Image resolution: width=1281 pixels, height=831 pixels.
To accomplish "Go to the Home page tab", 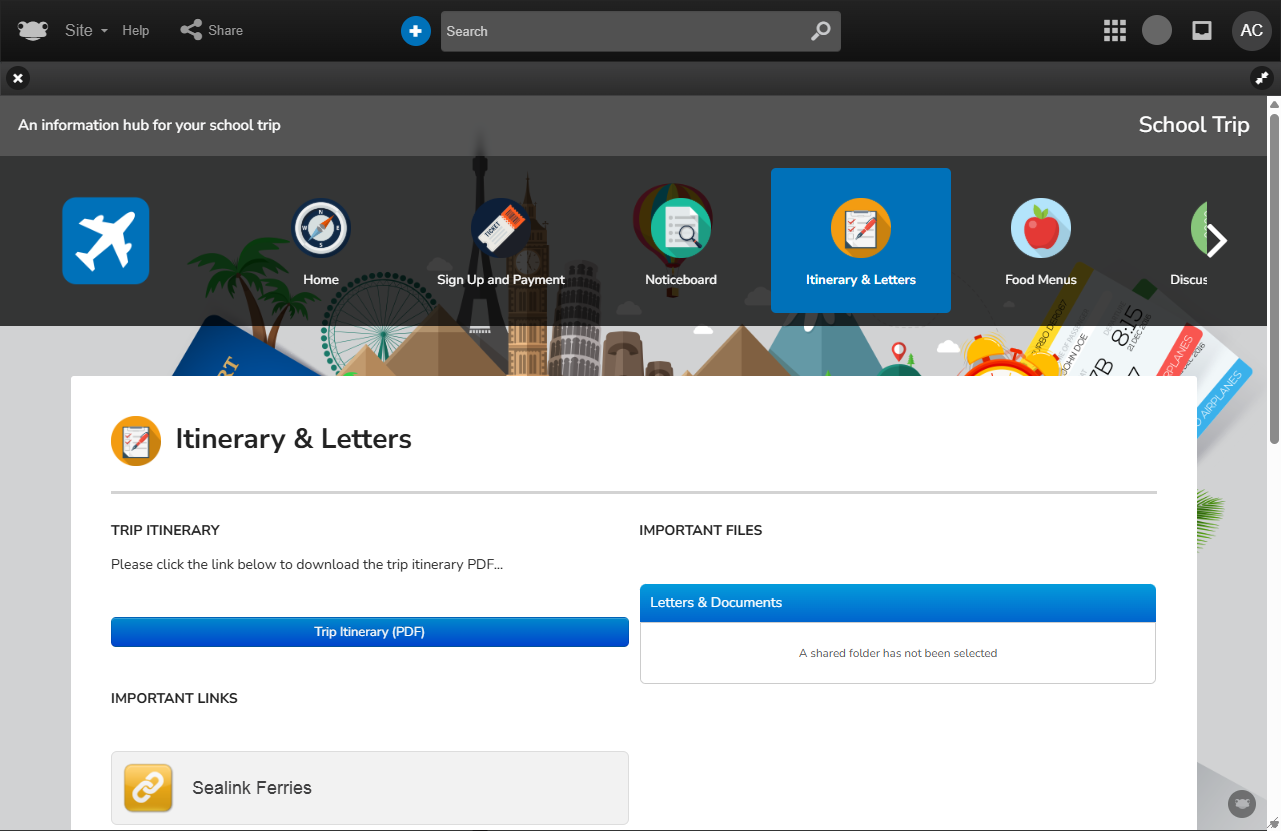I will (x=321, y=242).
